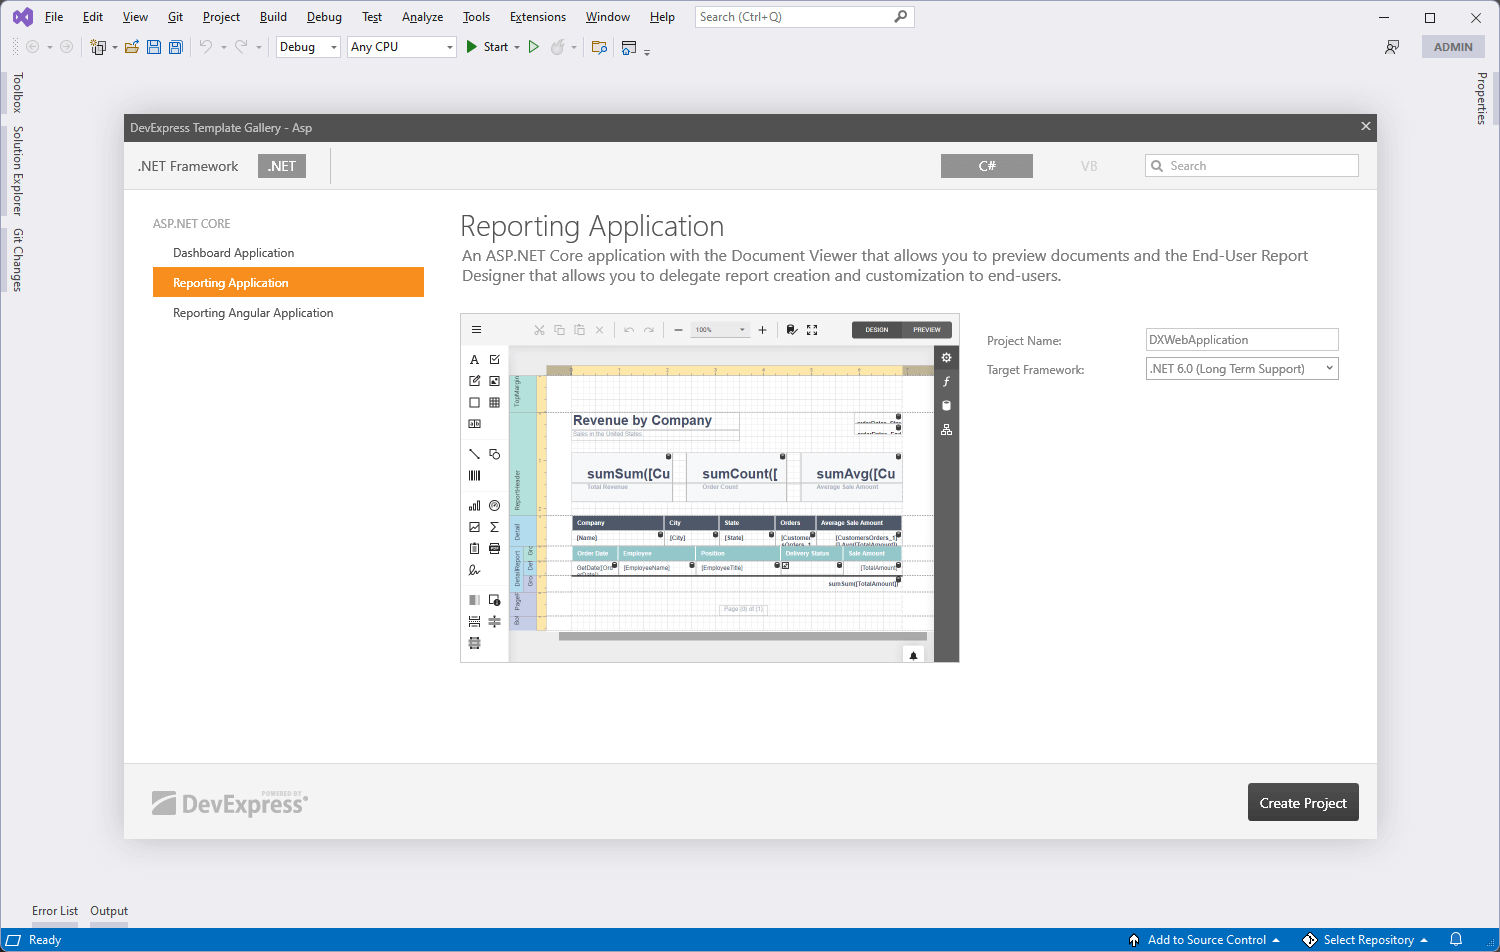The image size is (1500, 952).
Task: Start debugging the application
Action: [487, 46]
